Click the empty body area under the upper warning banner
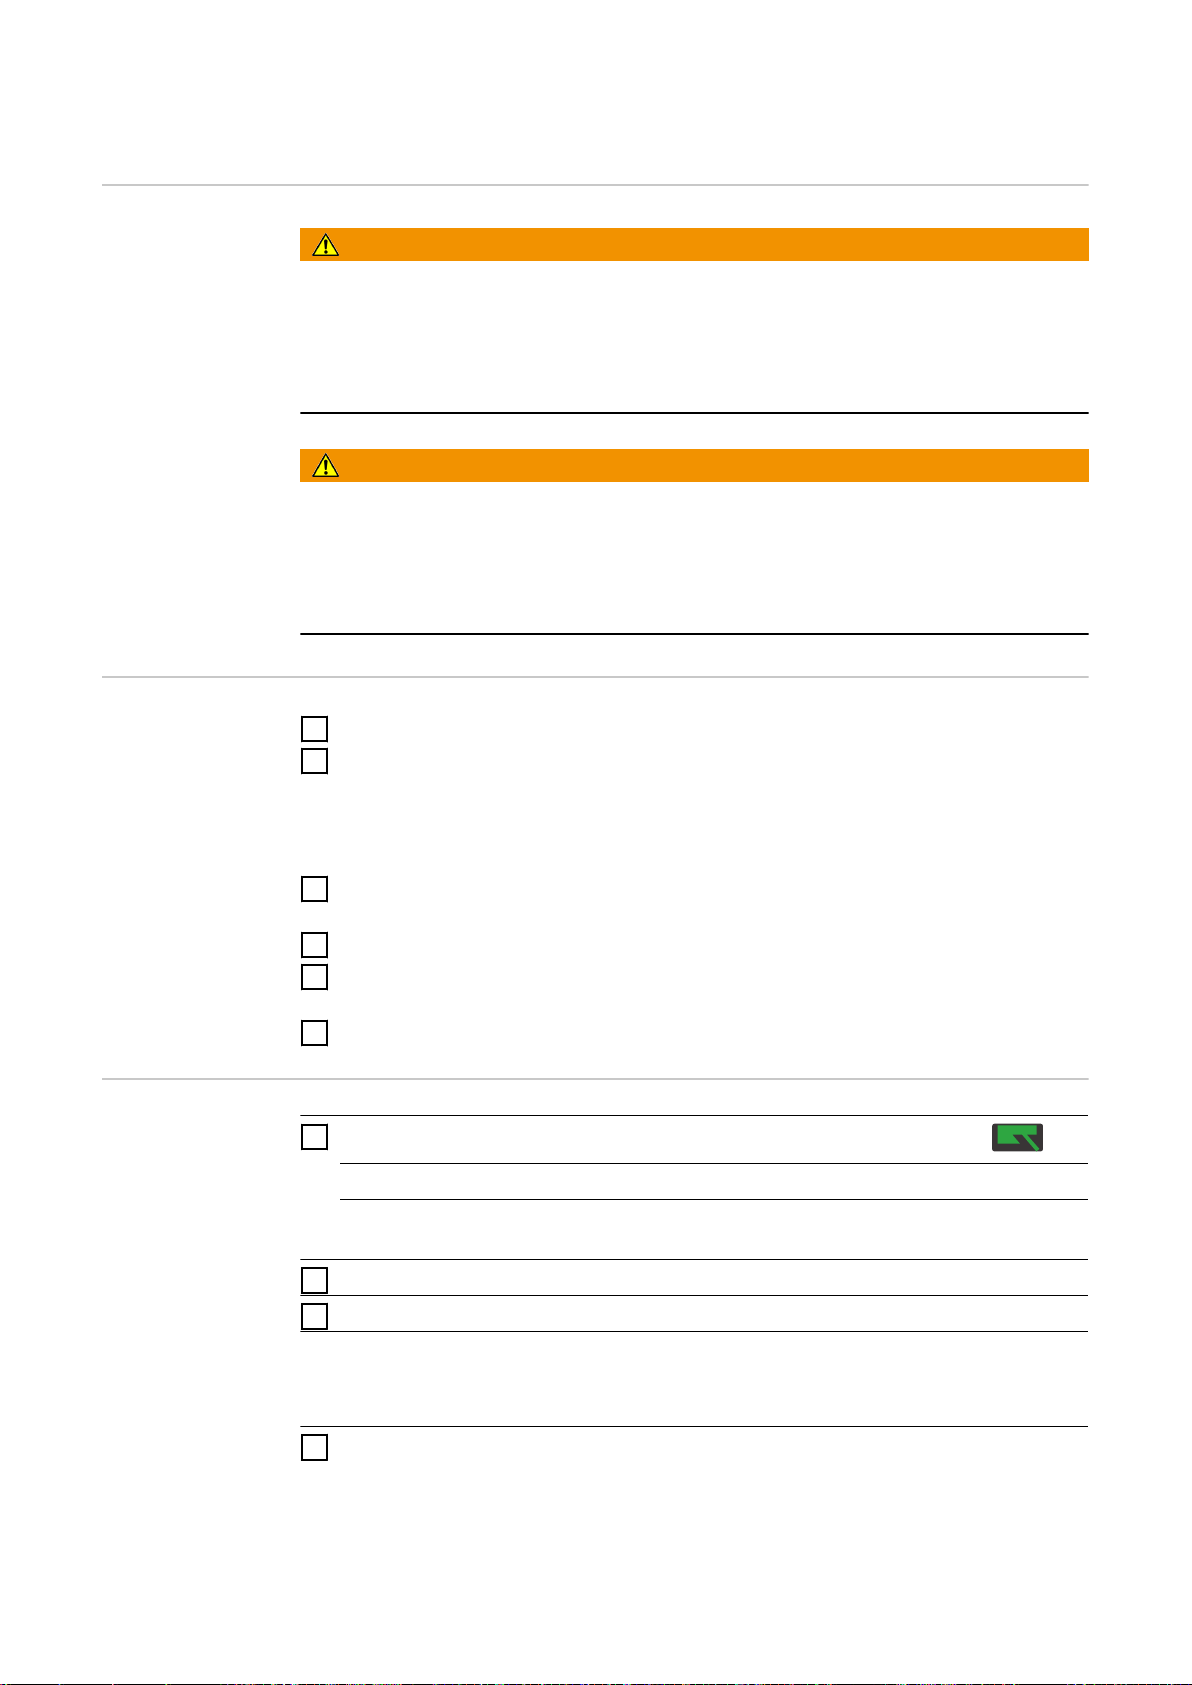1192x1685 pixels. tap(694, 337)
